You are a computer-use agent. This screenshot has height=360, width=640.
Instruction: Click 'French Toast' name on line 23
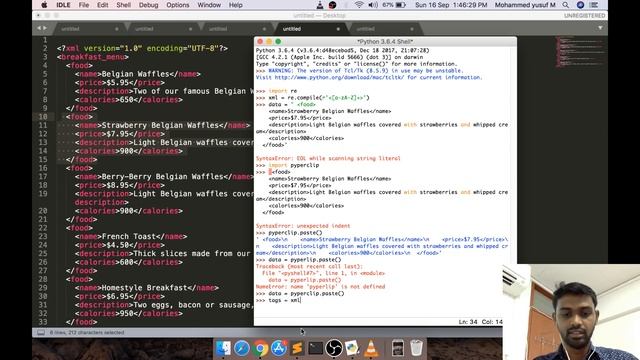[129, 236]
